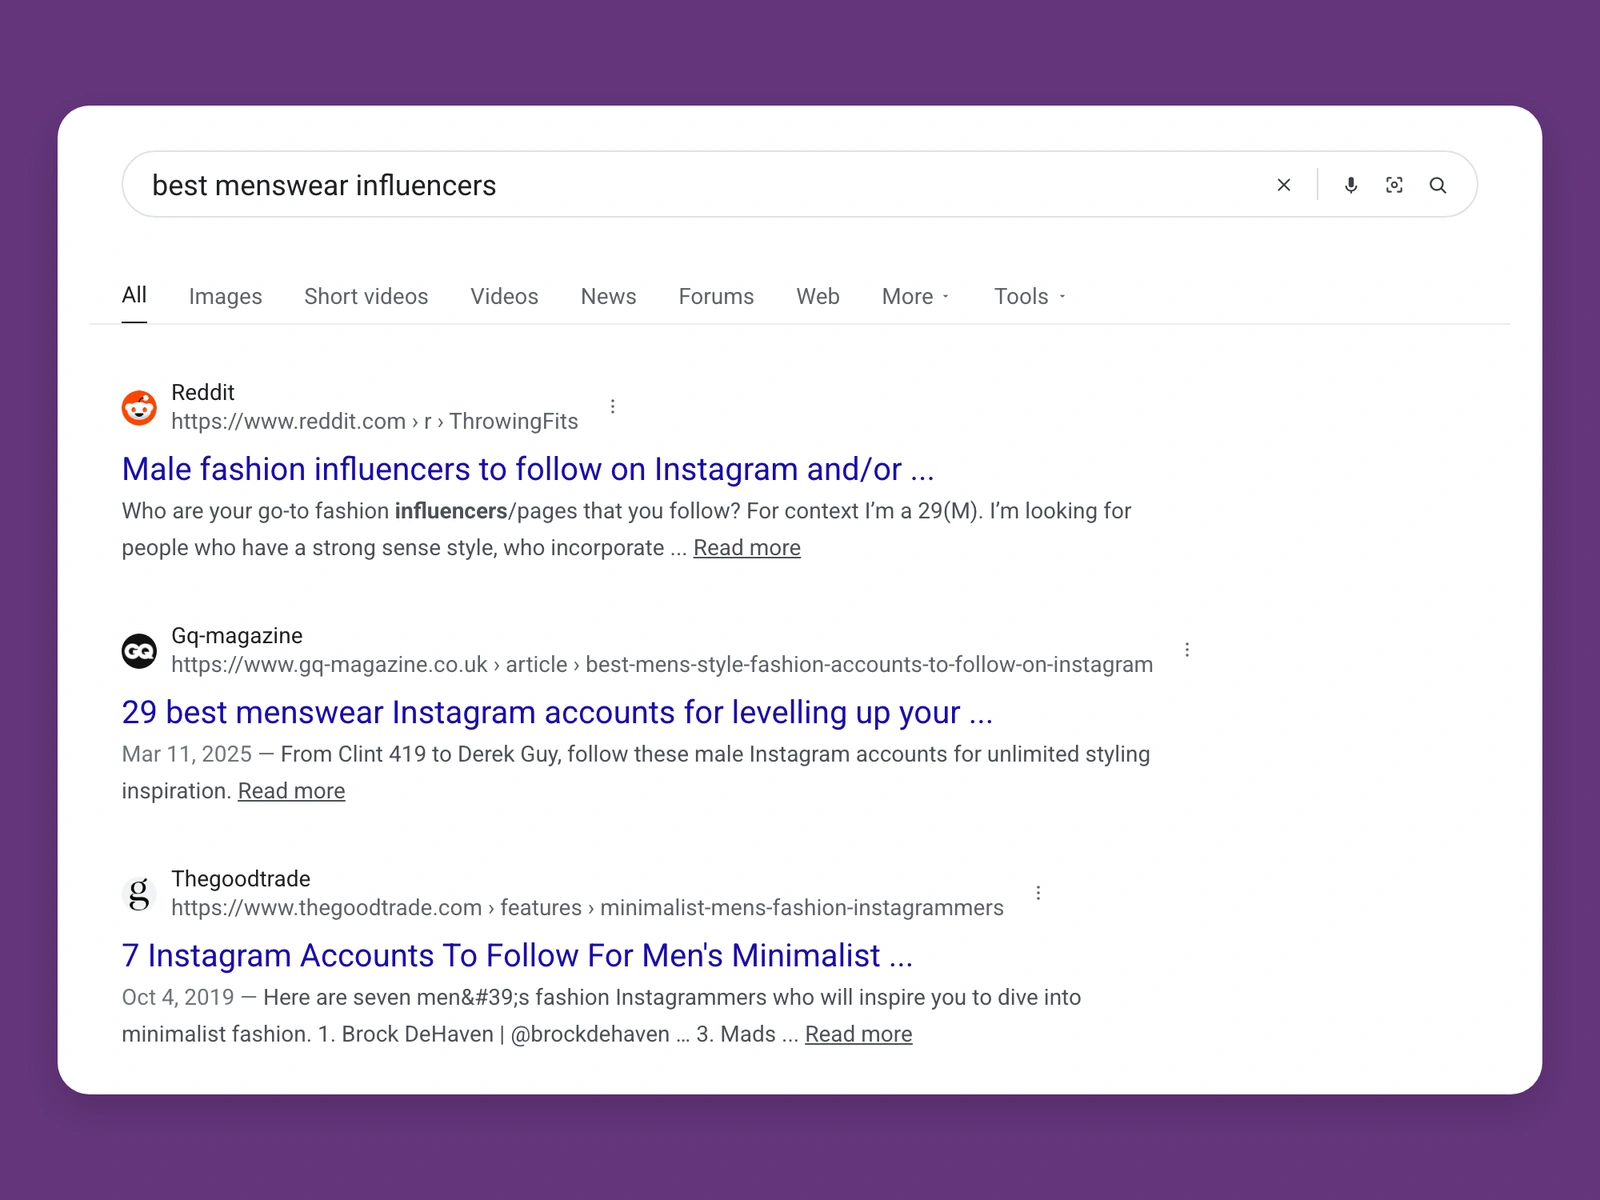Image resolution: width=1600 pixels, height=1200 pixels.
Task: Open the three-dot menu on the Thegoodtrade result
Action: pyautogui.click(x=1038, y=893)
